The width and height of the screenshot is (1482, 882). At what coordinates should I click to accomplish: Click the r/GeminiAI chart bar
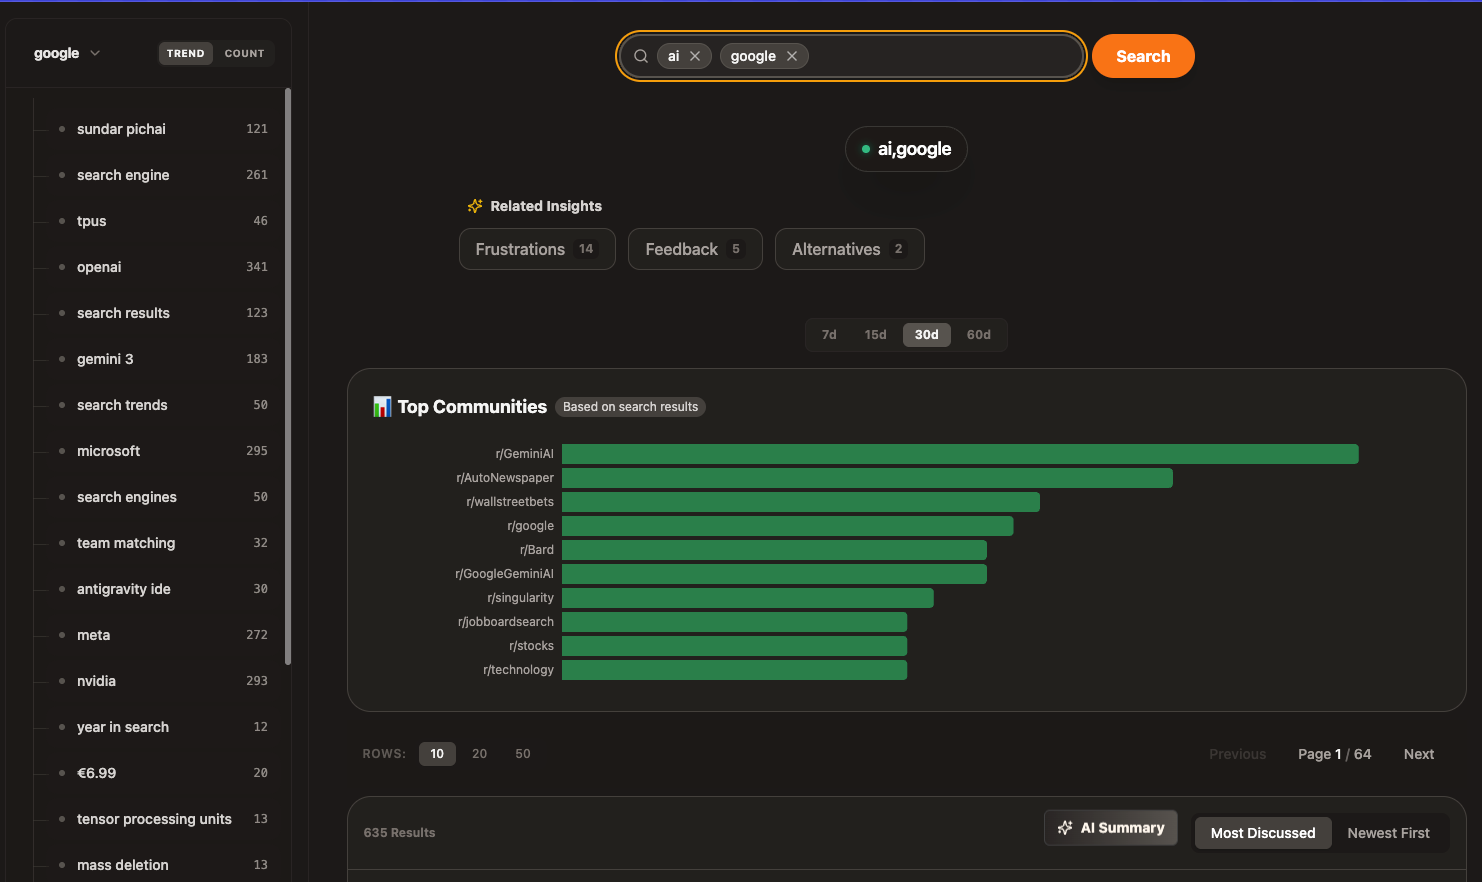[960, 454]
